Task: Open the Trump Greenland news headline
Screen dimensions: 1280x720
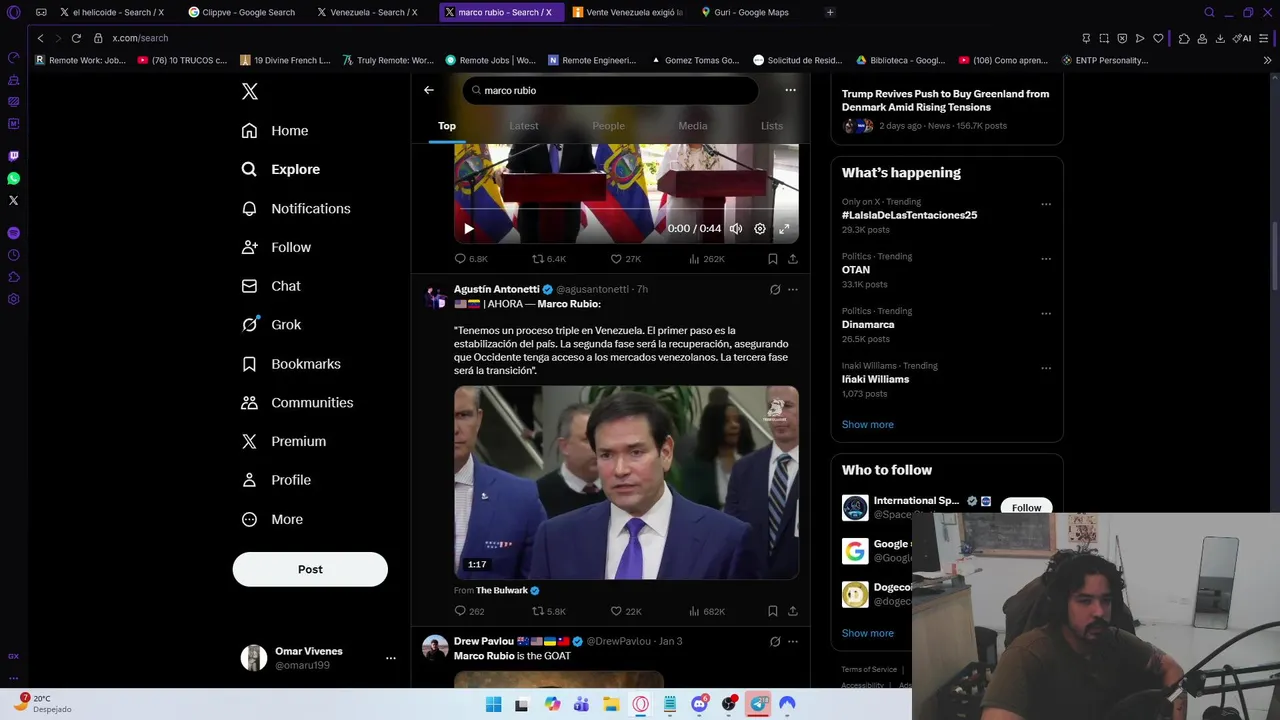Action: 945,101
